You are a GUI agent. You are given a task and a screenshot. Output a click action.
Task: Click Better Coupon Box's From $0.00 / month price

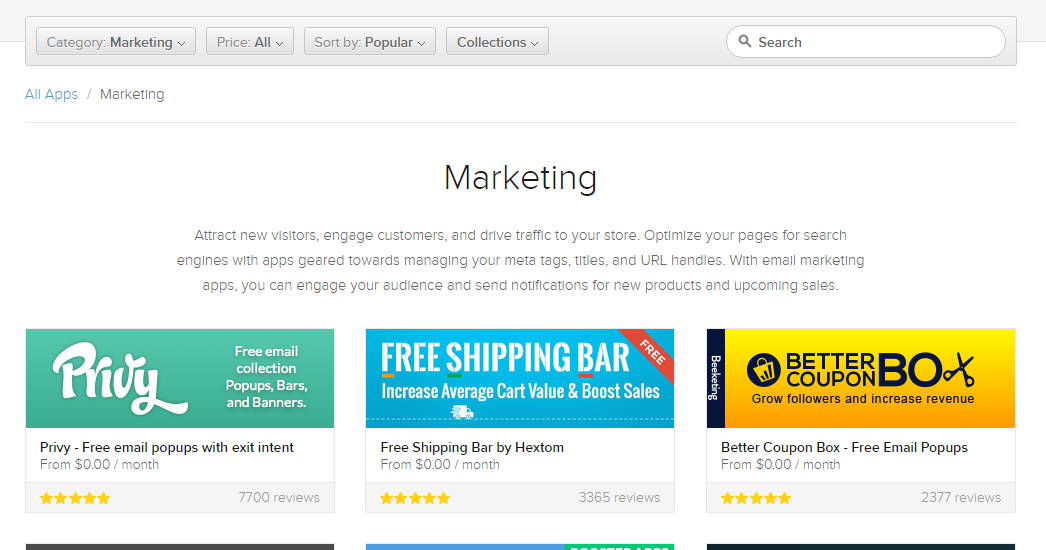pyautogui.click(x=780, y=465)
